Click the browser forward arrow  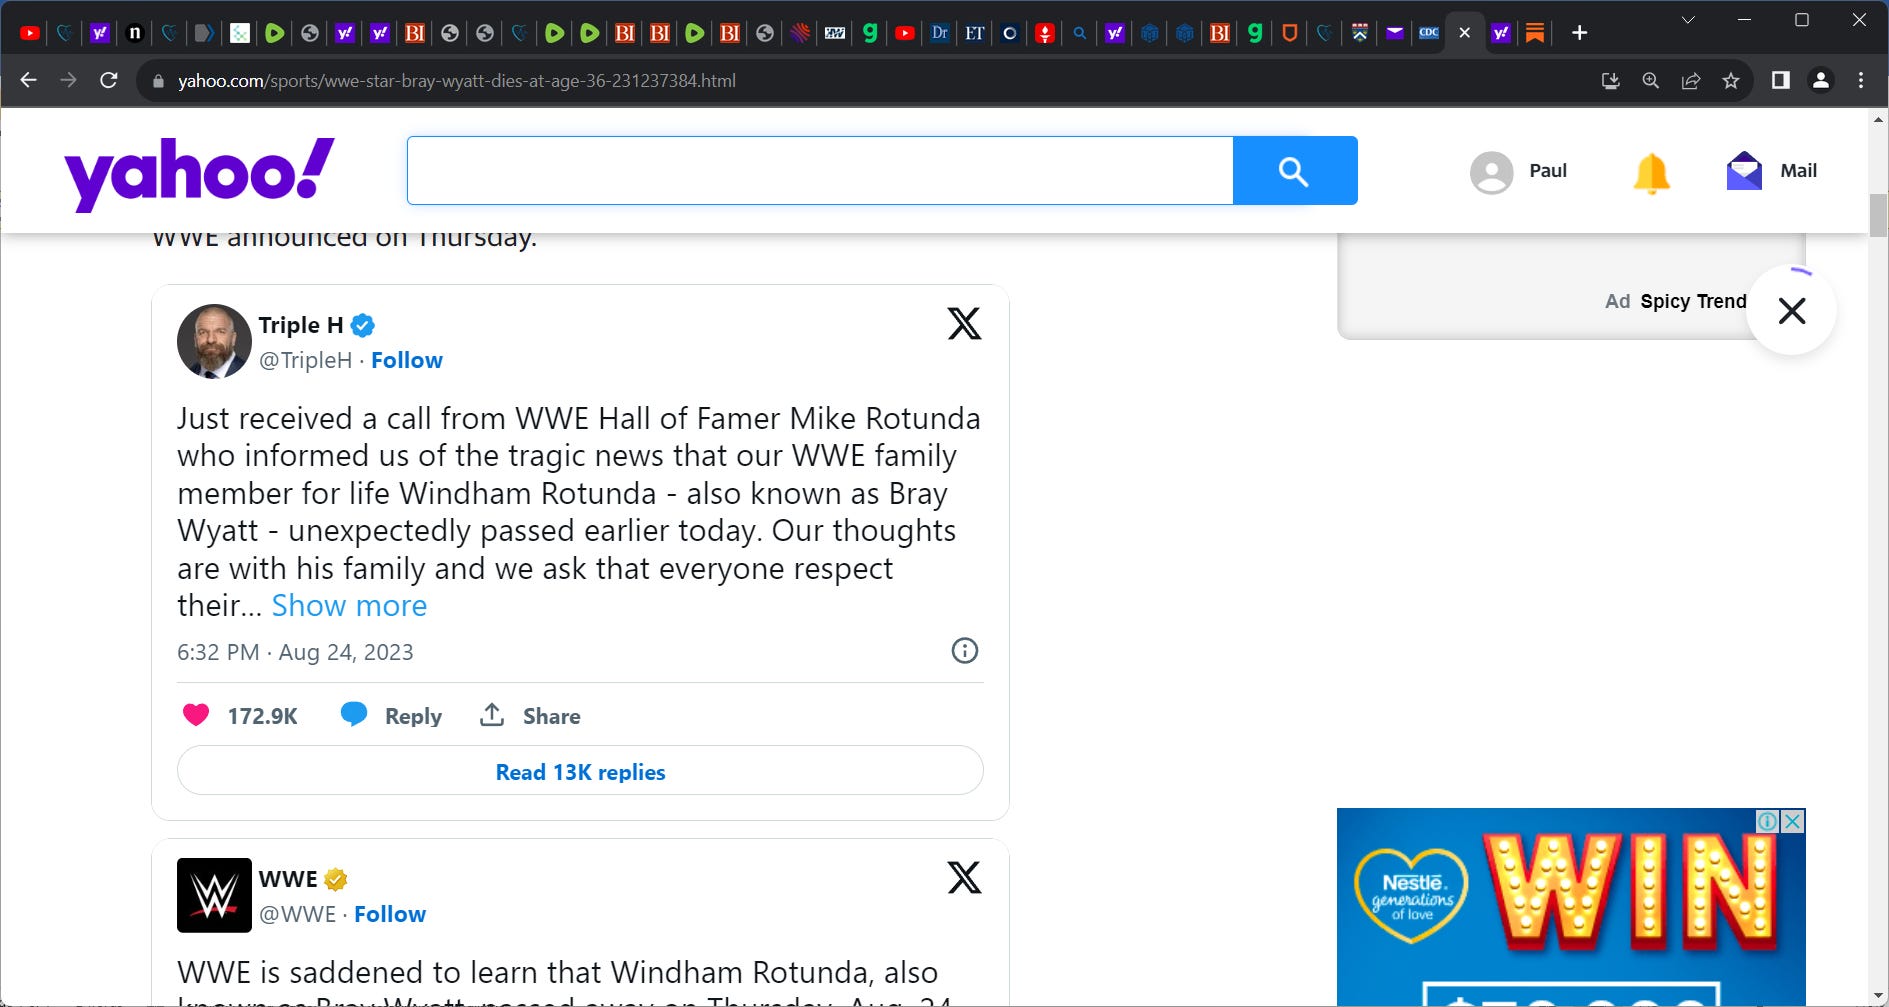[x=68, y=80]
